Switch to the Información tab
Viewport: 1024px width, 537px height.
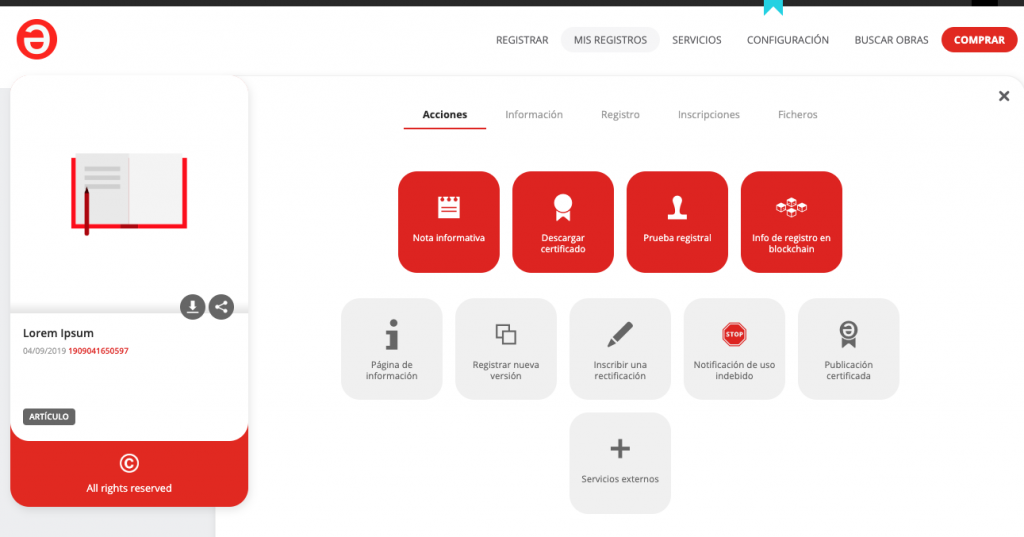(x=533, y=115)
